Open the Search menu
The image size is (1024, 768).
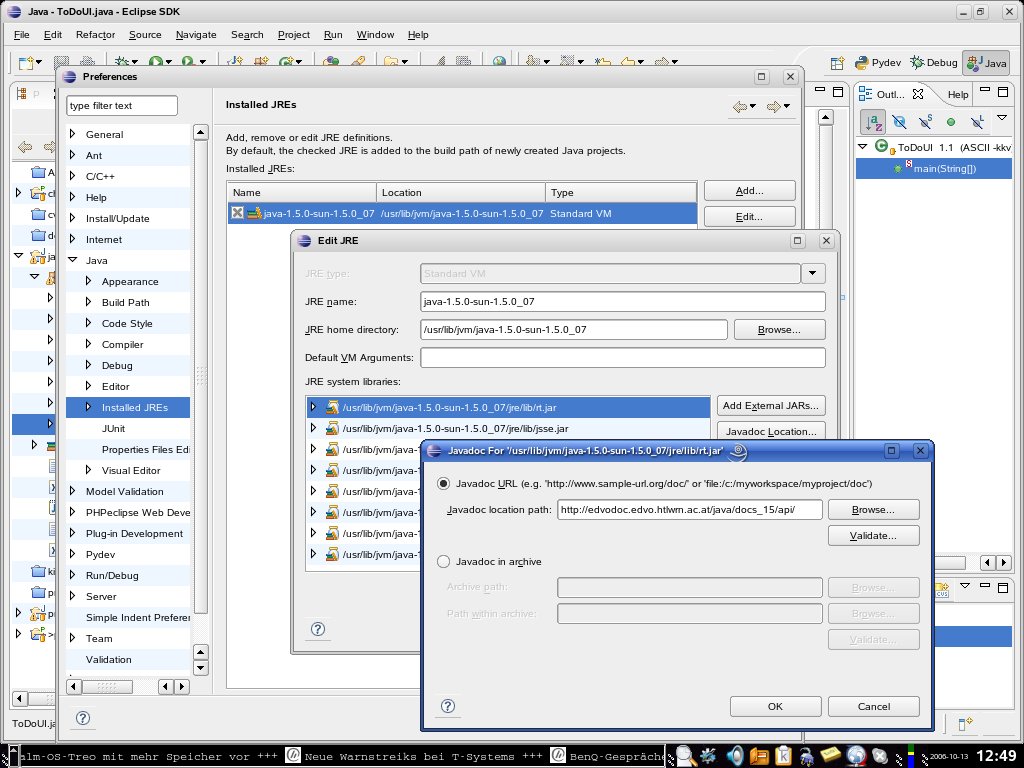click(x=246, y=34)
